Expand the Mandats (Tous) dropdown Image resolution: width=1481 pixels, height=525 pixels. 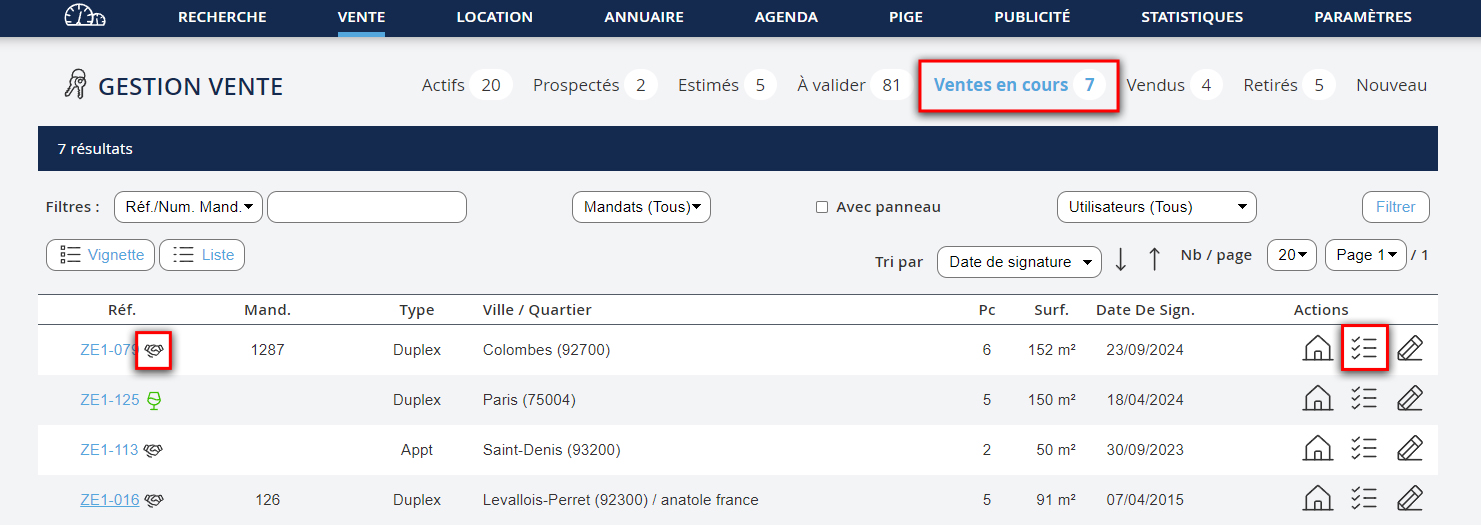641,207
